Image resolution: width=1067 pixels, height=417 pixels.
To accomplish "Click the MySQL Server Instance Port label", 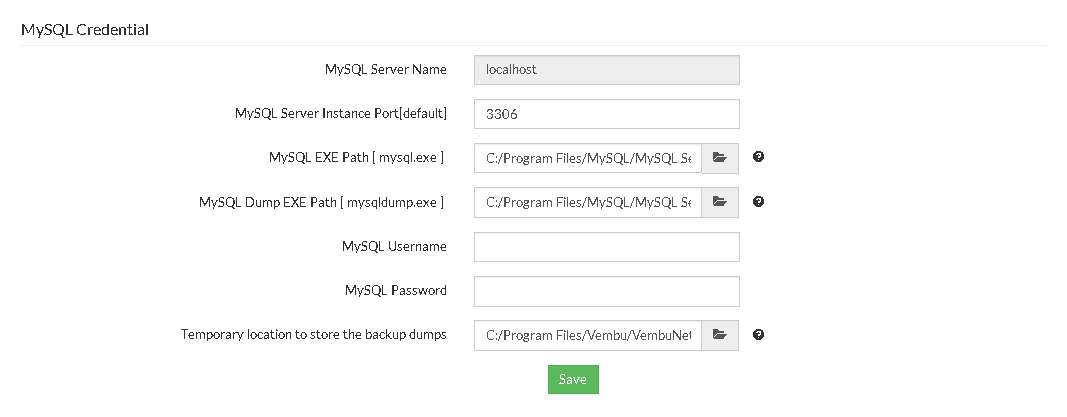I will point(341,114).
